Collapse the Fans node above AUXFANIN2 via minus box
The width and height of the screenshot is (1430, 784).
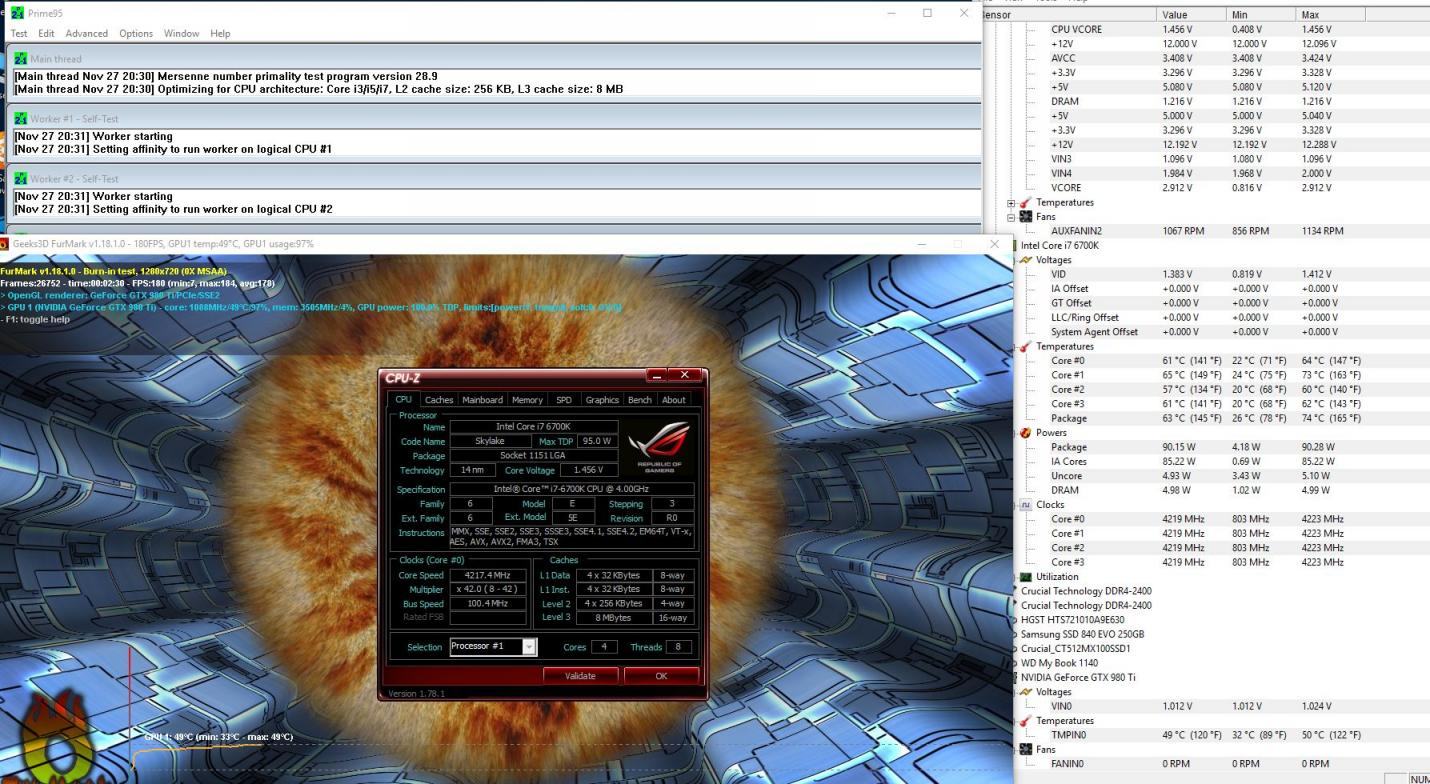[x=1011, y=217]
